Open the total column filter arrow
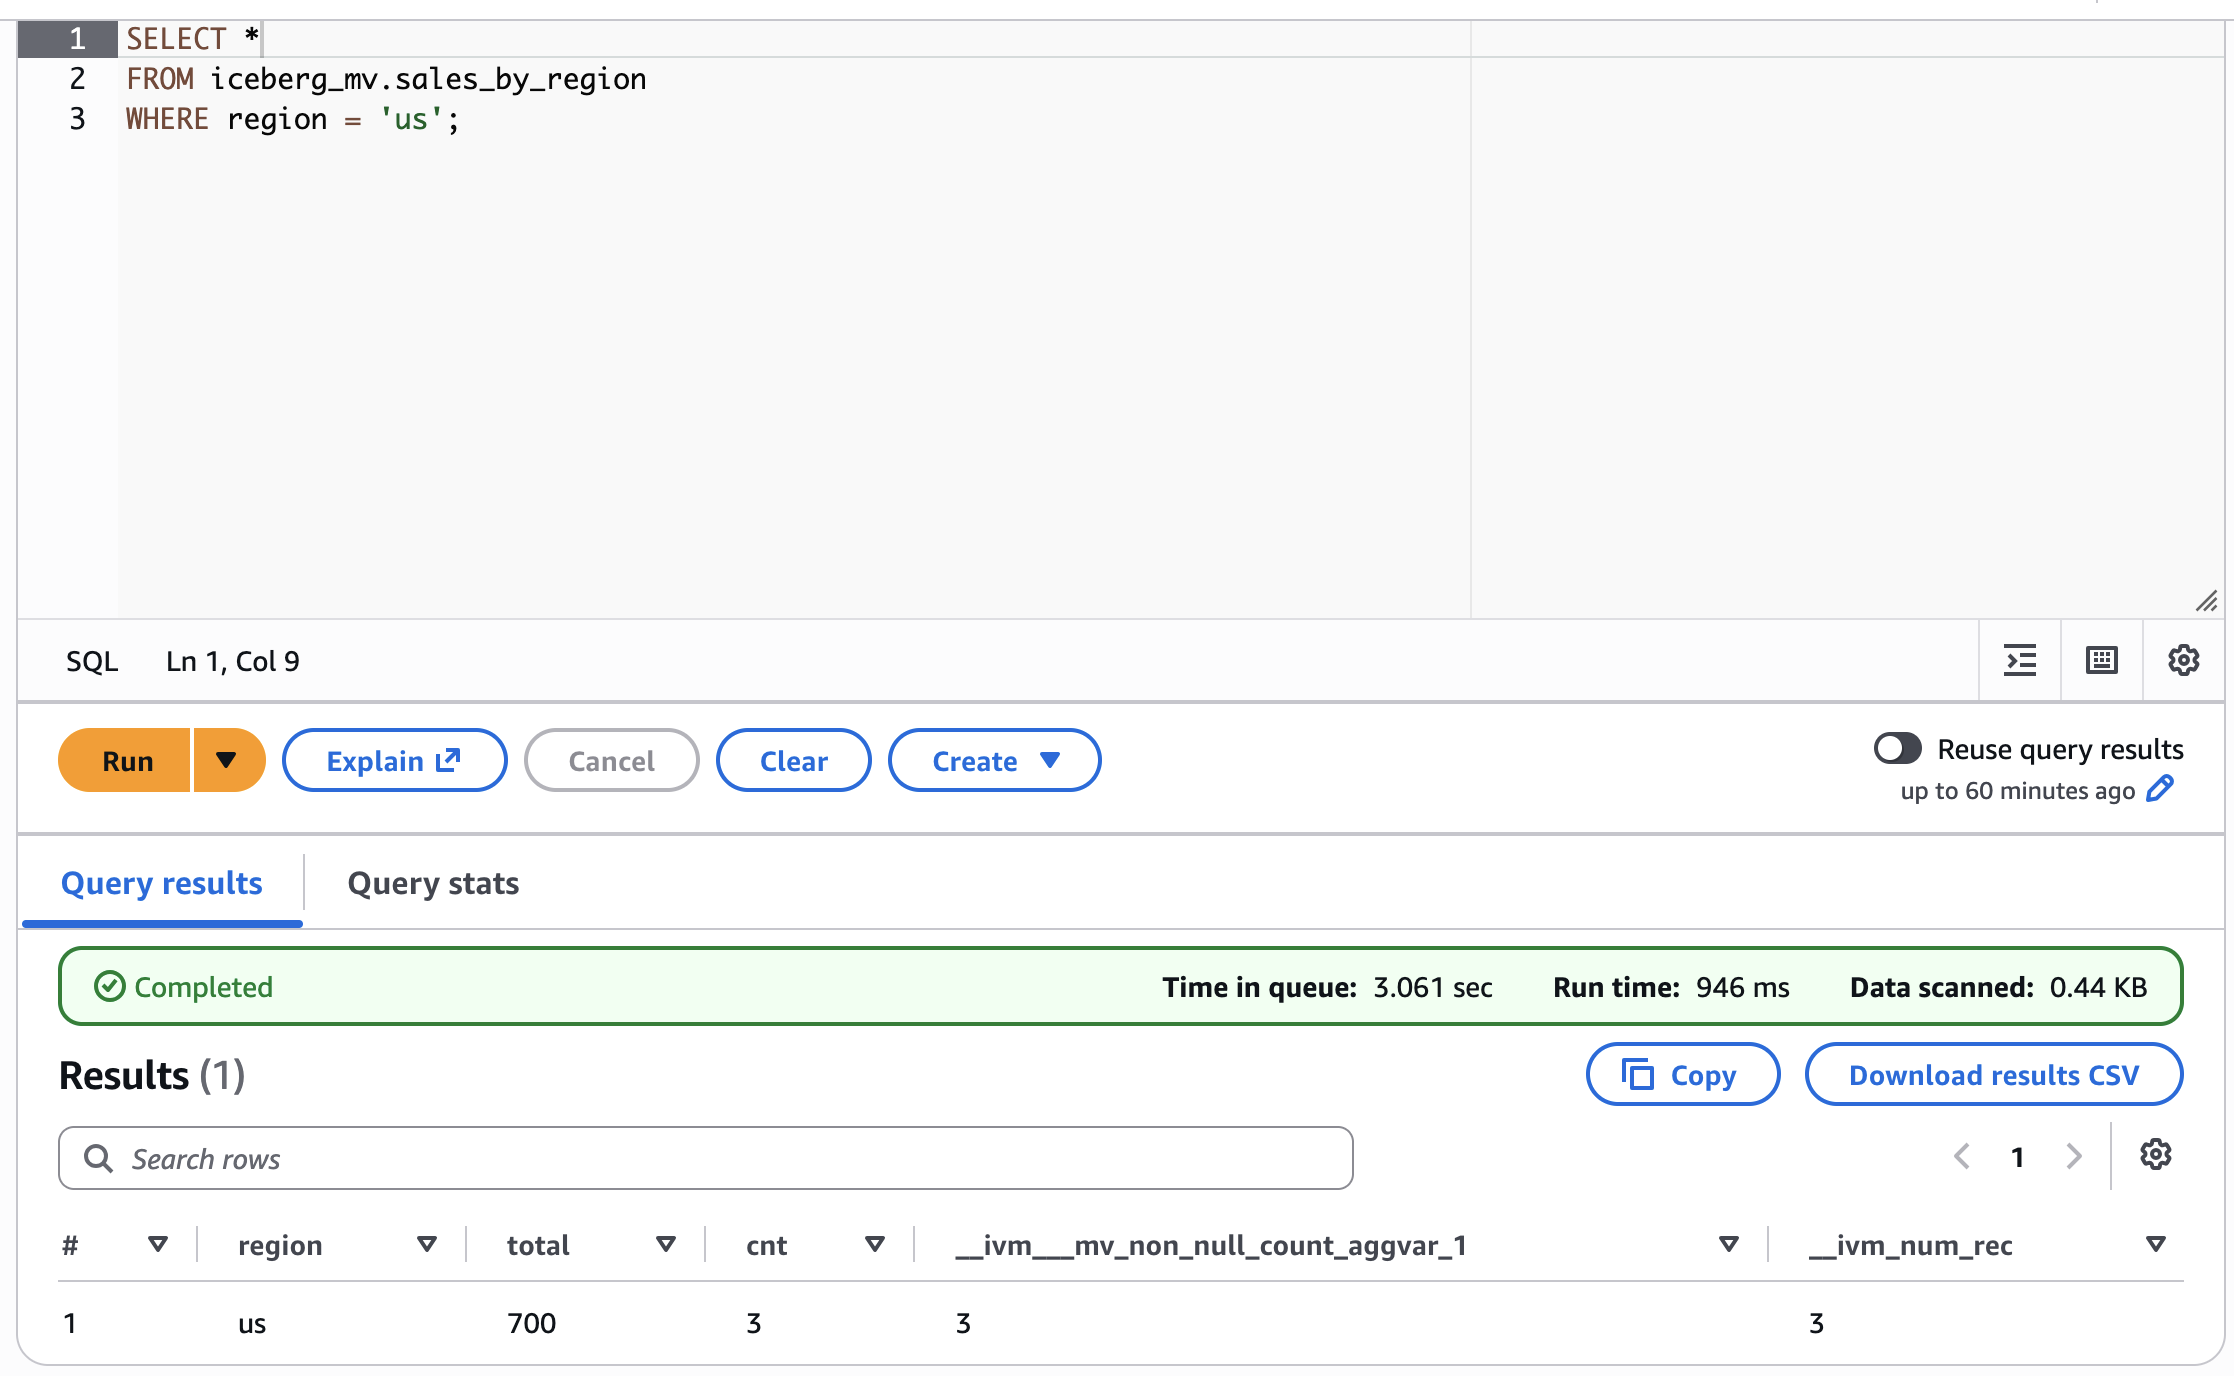The width and height of the screenshot is (2234, 1376). (x=666, y=1245)
